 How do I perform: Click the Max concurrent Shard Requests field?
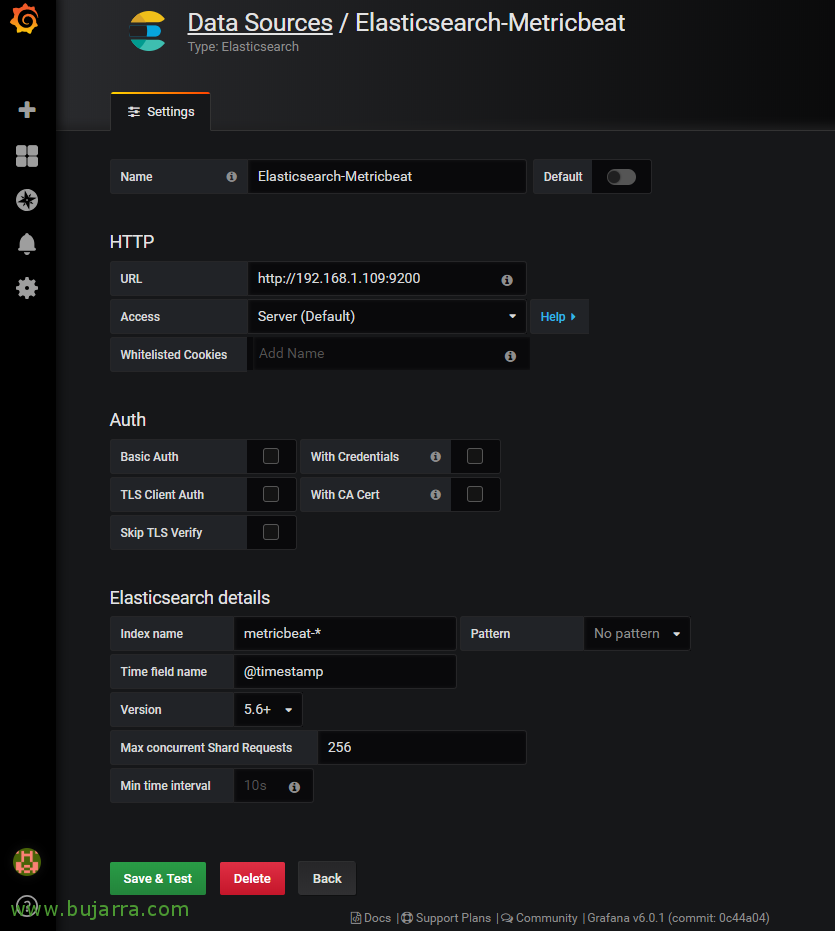[422, 748]
